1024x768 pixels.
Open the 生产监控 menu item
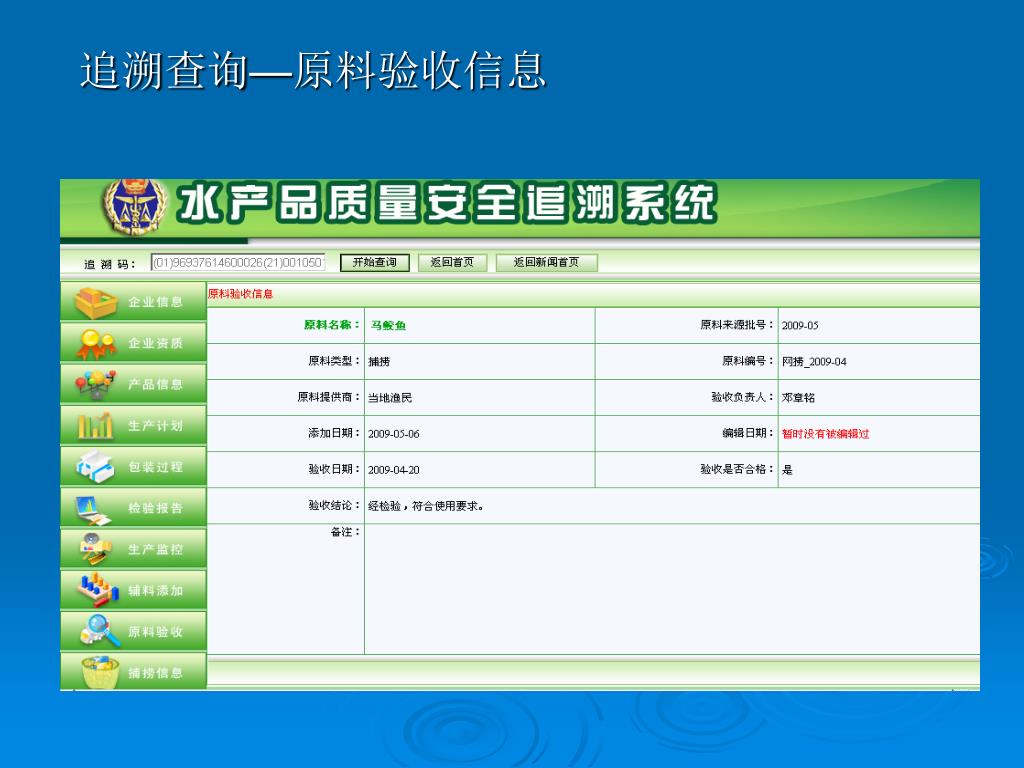pyautogui.click(x=133, y=549)
